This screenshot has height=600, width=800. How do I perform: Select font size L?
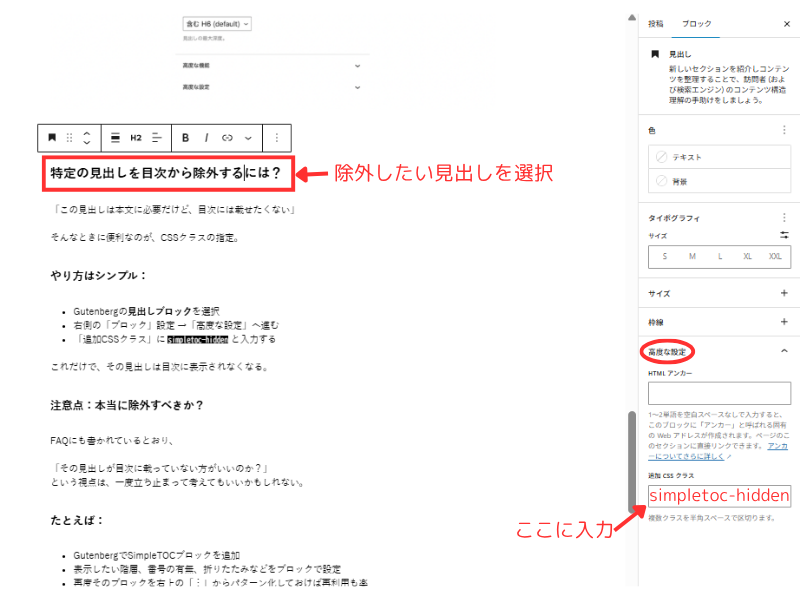click(720, 256)
